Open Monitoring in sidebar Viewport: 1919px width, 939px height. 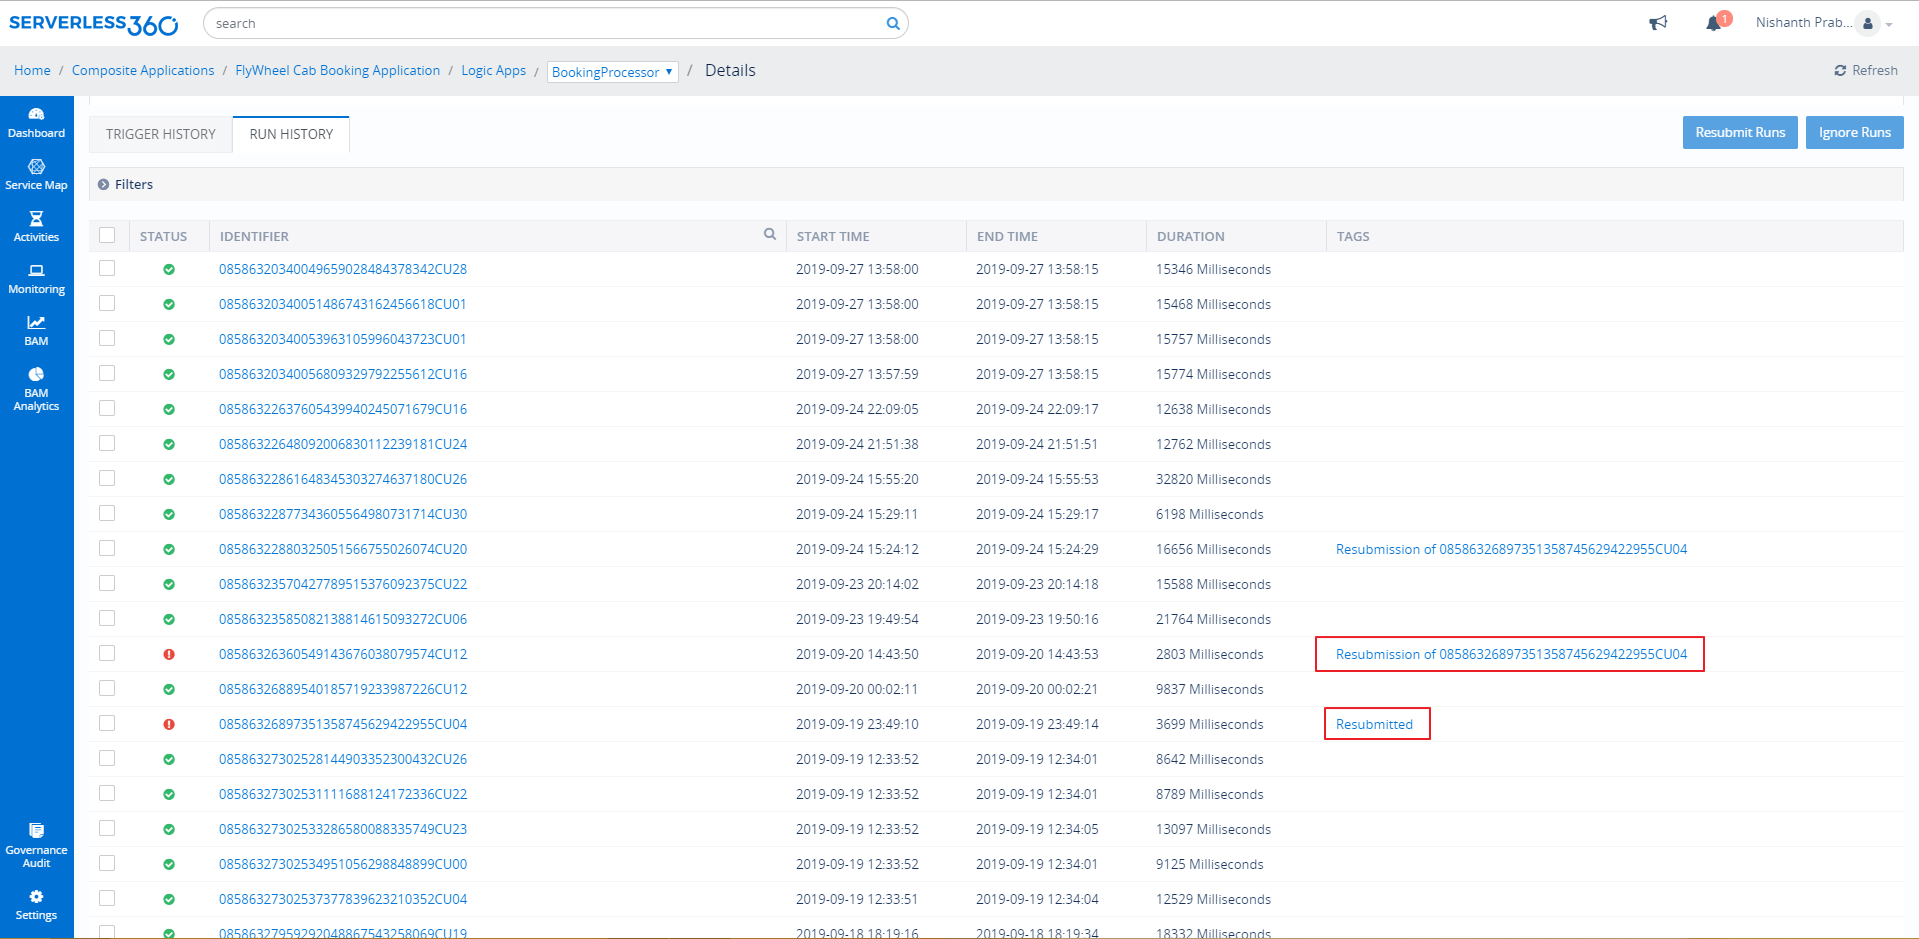point(36,278)
